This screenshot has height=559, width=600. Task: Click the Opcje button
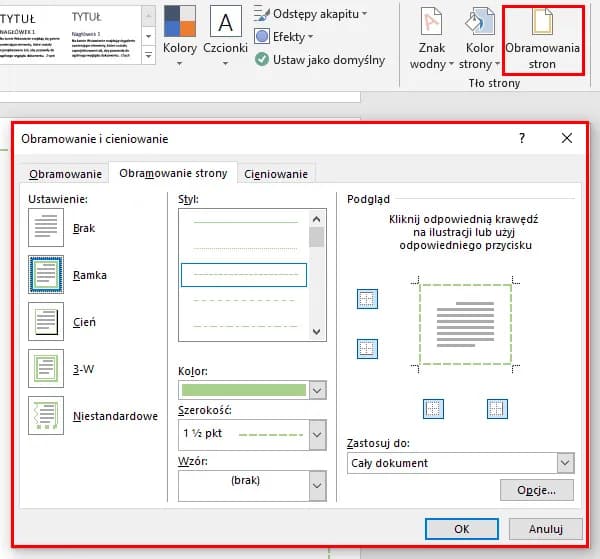[536, 490]
